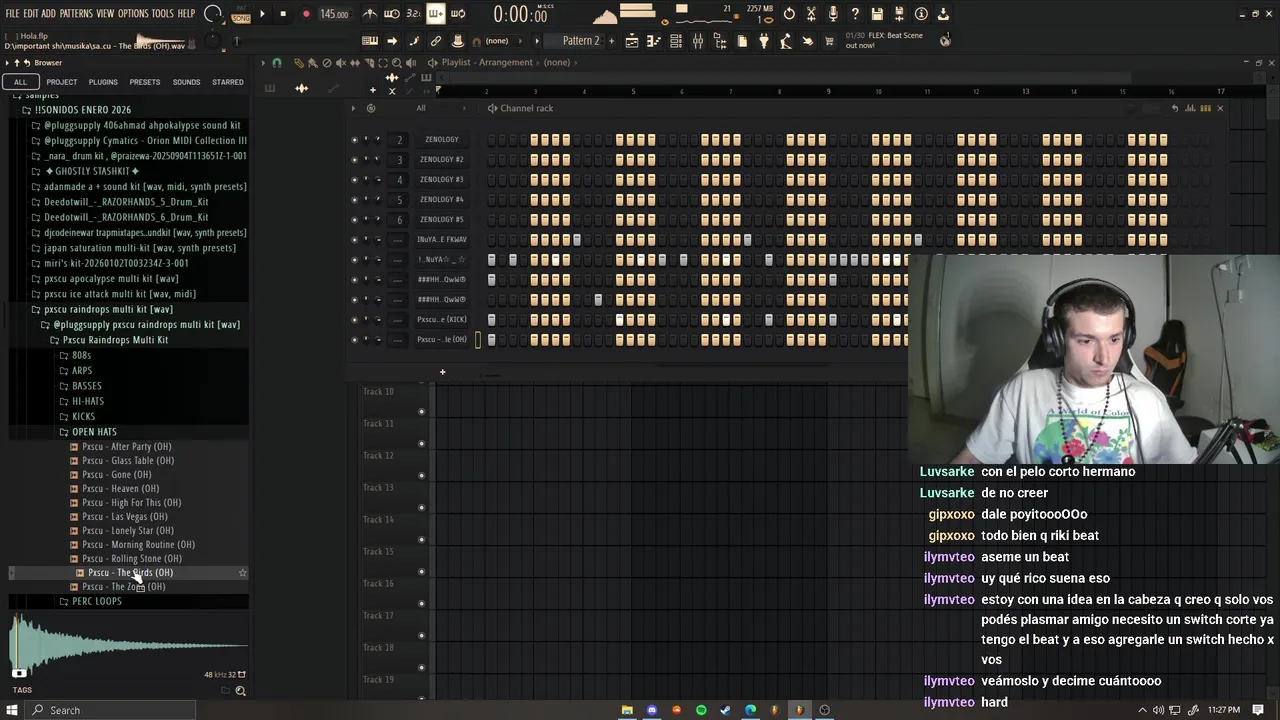1280x720 pixels.
Task: Open the FILE menu
Action: coord(12,14)
